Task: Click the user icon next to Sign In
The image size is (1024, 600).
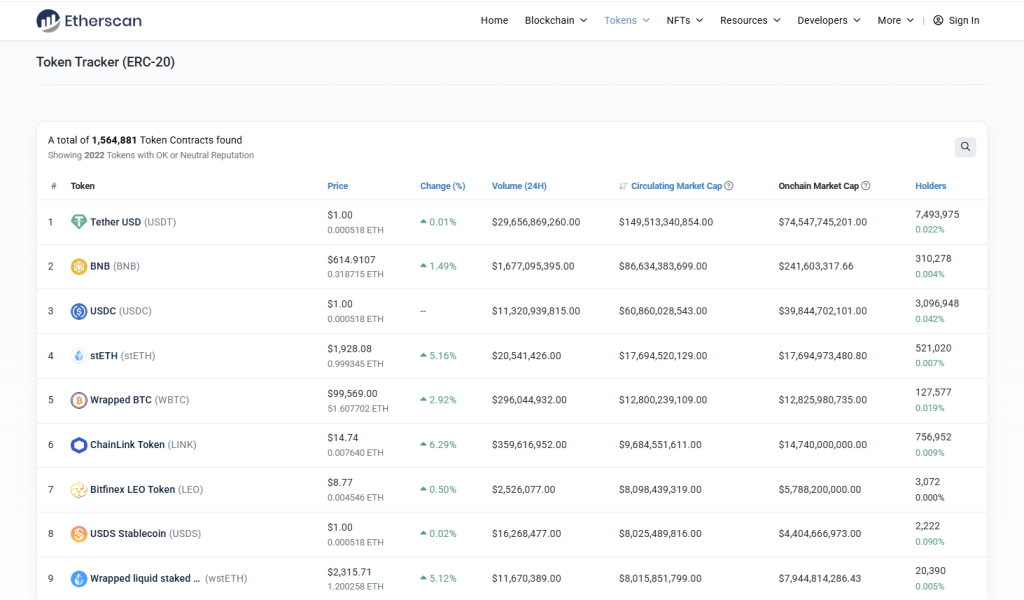Action: click(938, 20)
